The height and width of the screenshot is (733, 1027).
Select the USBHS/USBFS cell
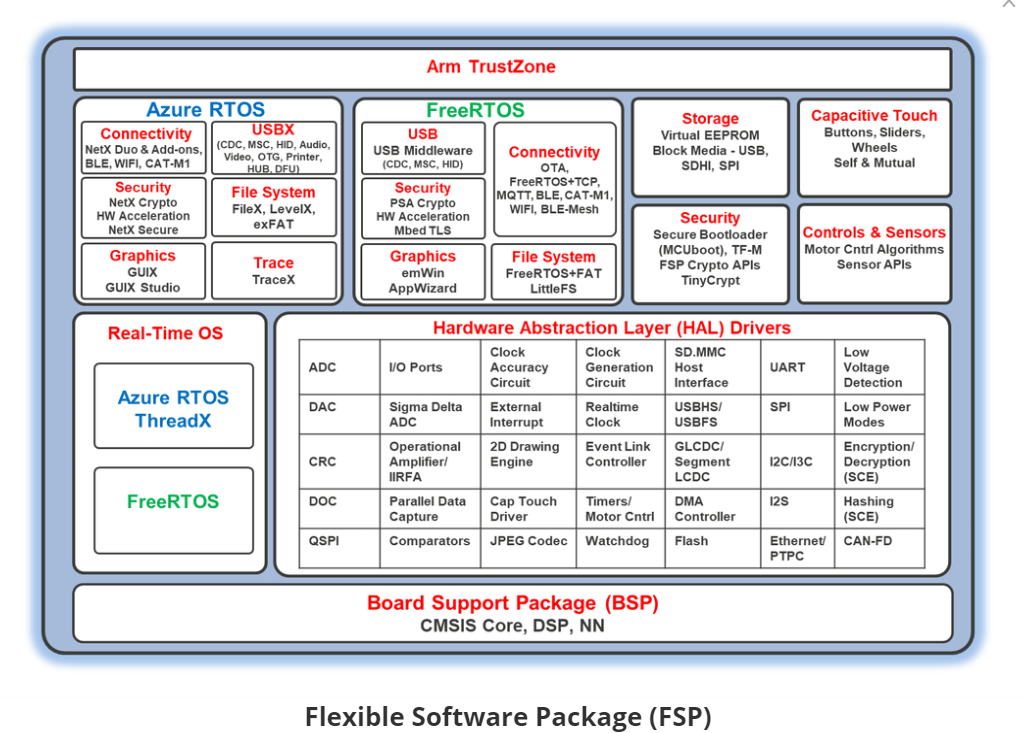pyautogui.click(x=713, y=414)
